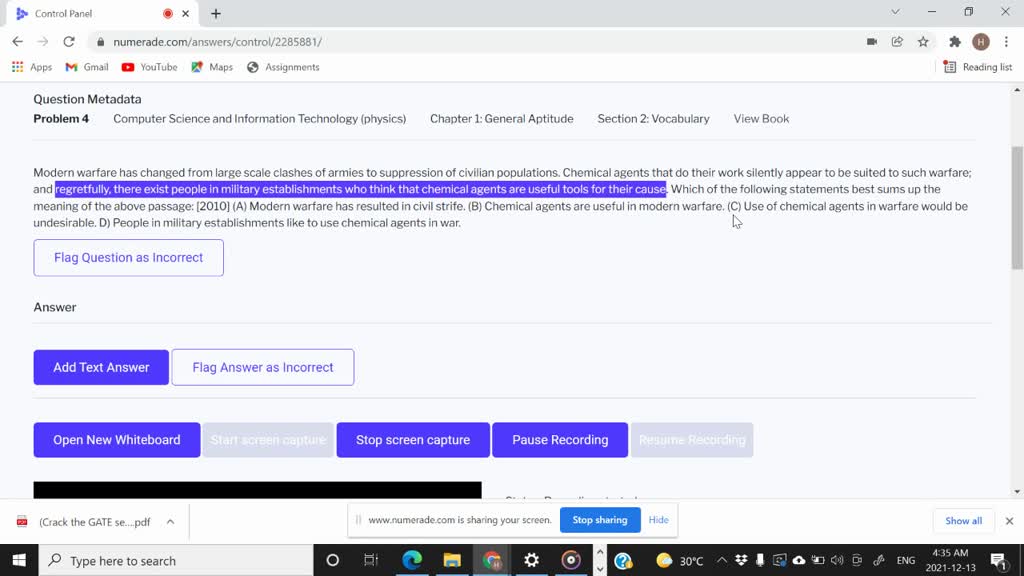This screenshot has width=1024, height=576.
Task: Bookmark this page with the star icon
Action: 923,42
